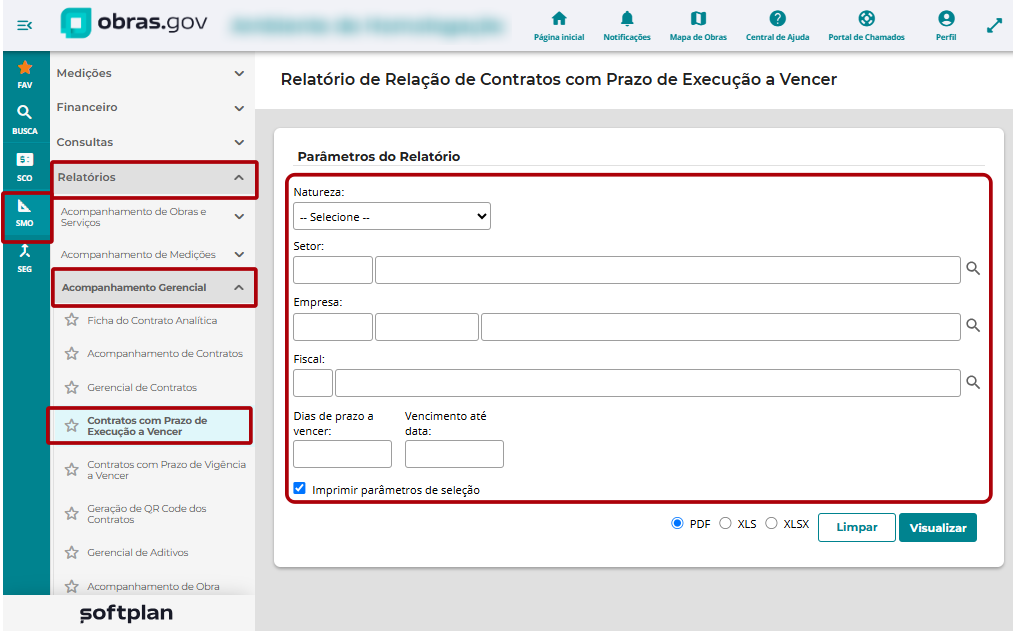Expand Acompanhamento de Medições submenu
1013x631 pixels.
click(152, 254)
